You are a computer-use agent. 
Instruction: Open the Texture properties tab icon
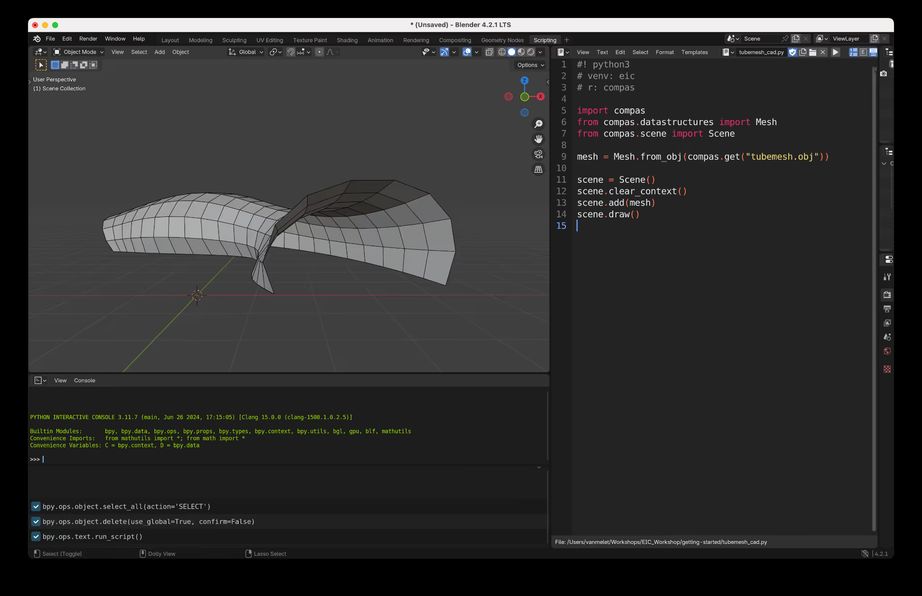(888, 369)
